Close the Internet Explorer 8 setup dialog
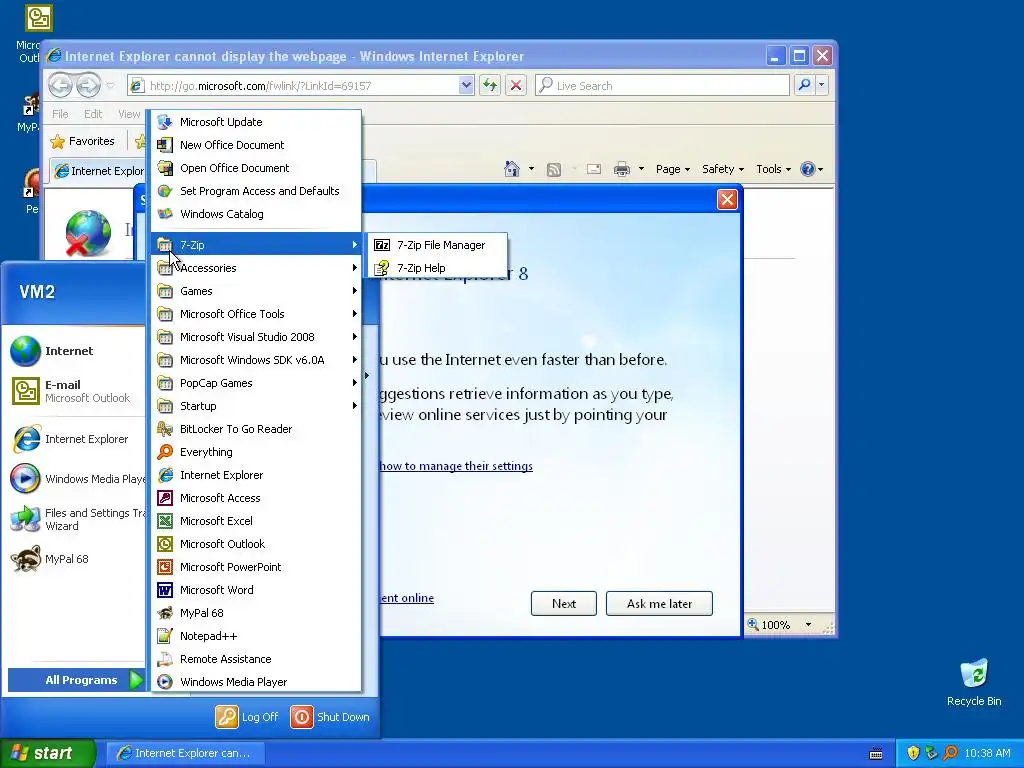Image resolution: width=1024 pixels, height=768 pixels. pos(727,199)
